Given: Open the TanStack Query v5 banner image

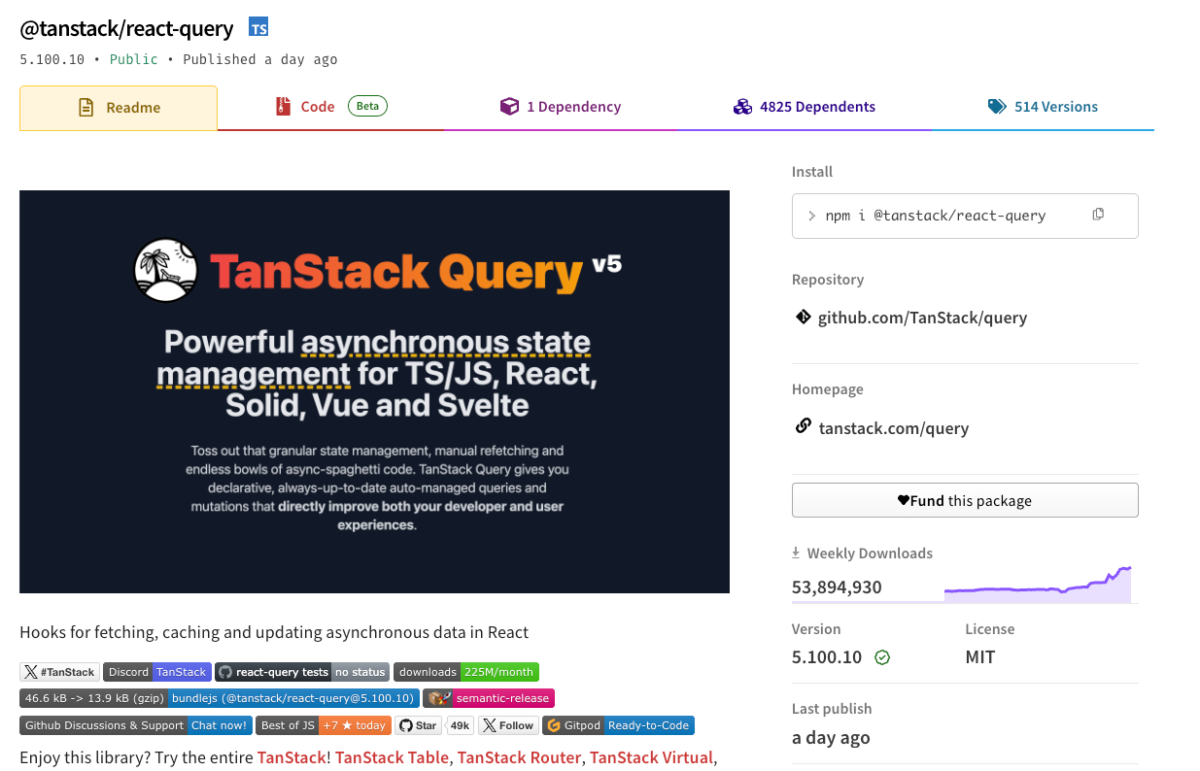Looking at the screenshot, I should click(x=374, y=392).
